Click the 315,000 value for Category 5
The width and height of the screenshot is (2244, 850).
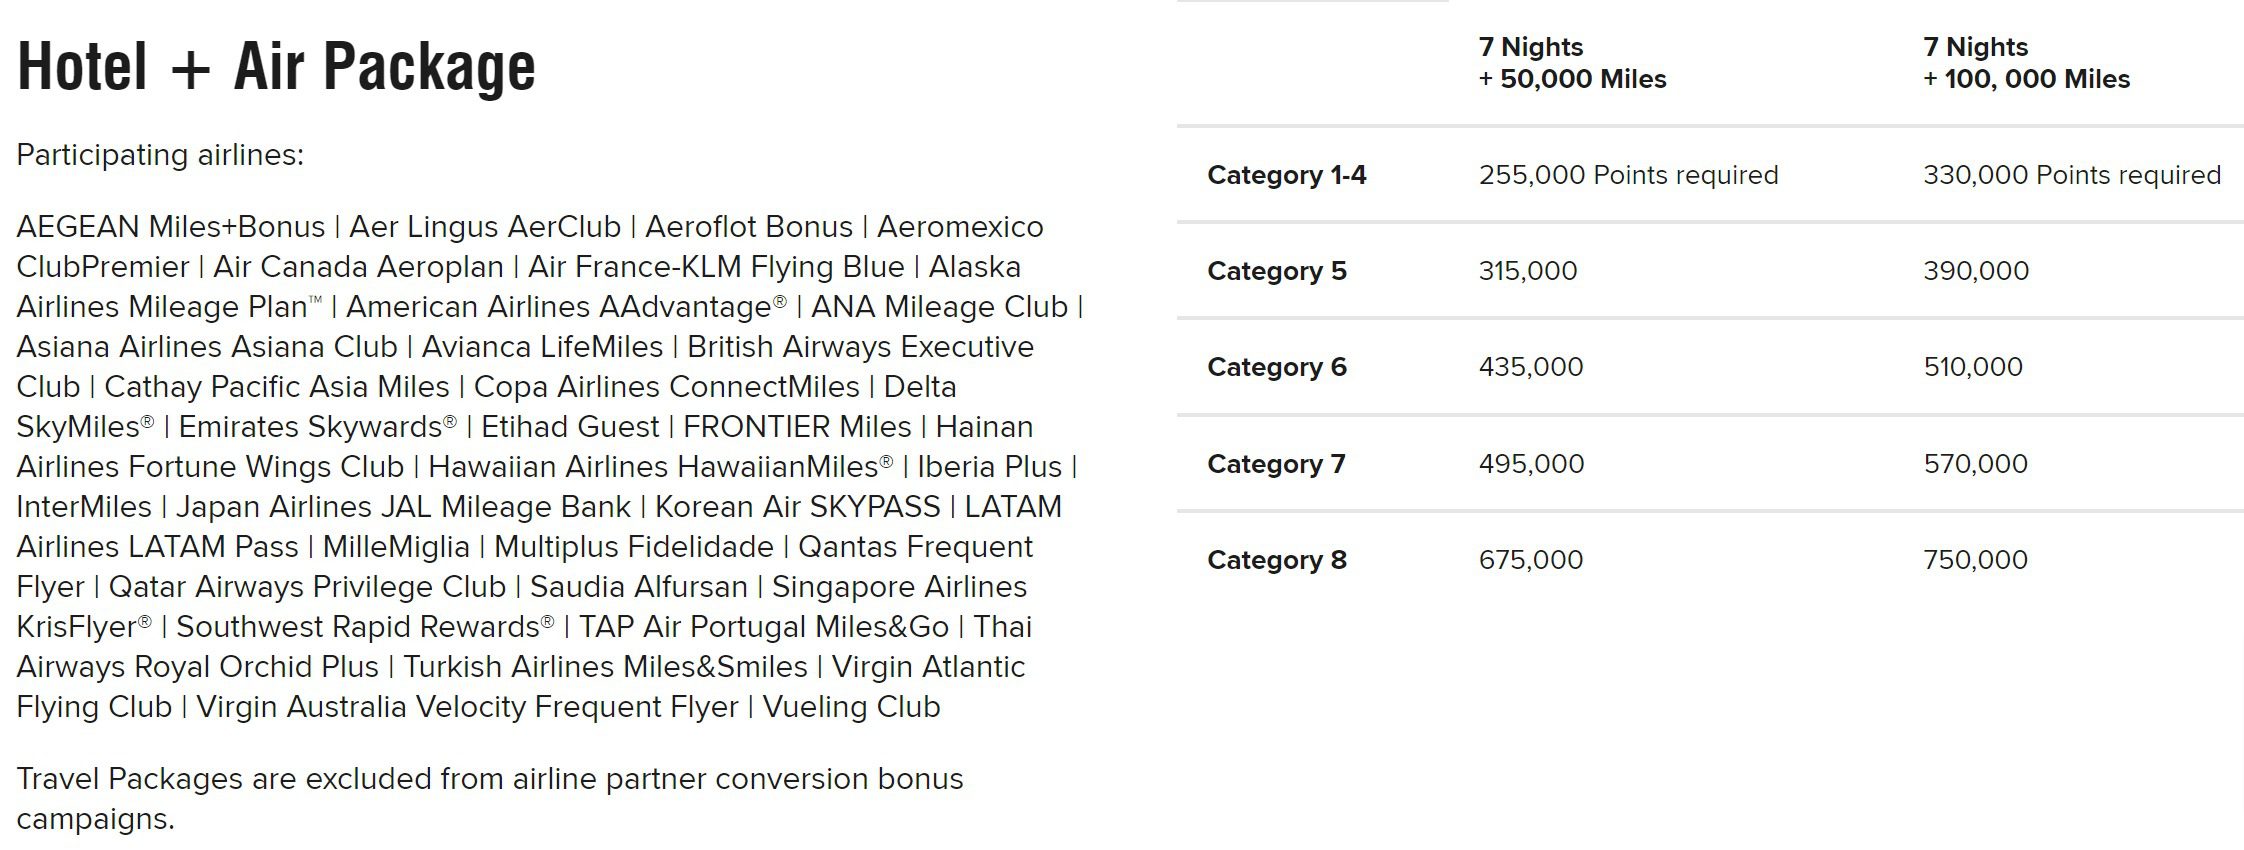[x=1527, y=271]
